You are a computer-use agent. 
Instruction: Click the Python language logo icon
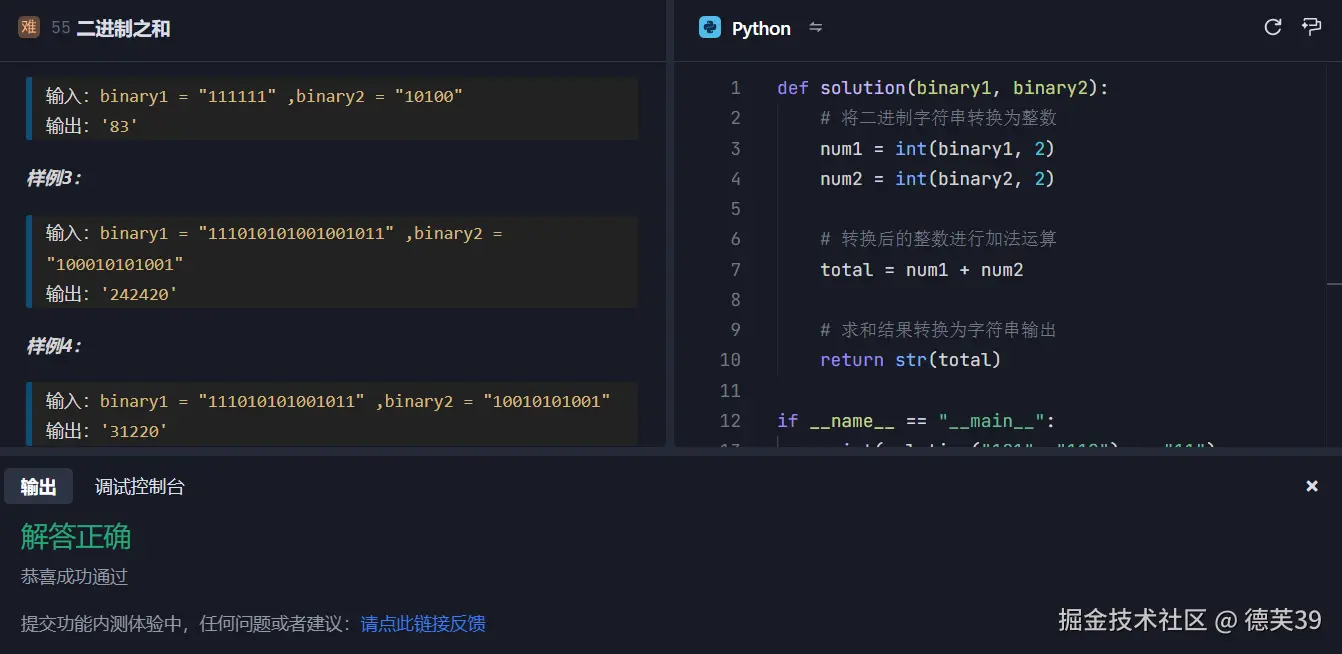[710, 28]
